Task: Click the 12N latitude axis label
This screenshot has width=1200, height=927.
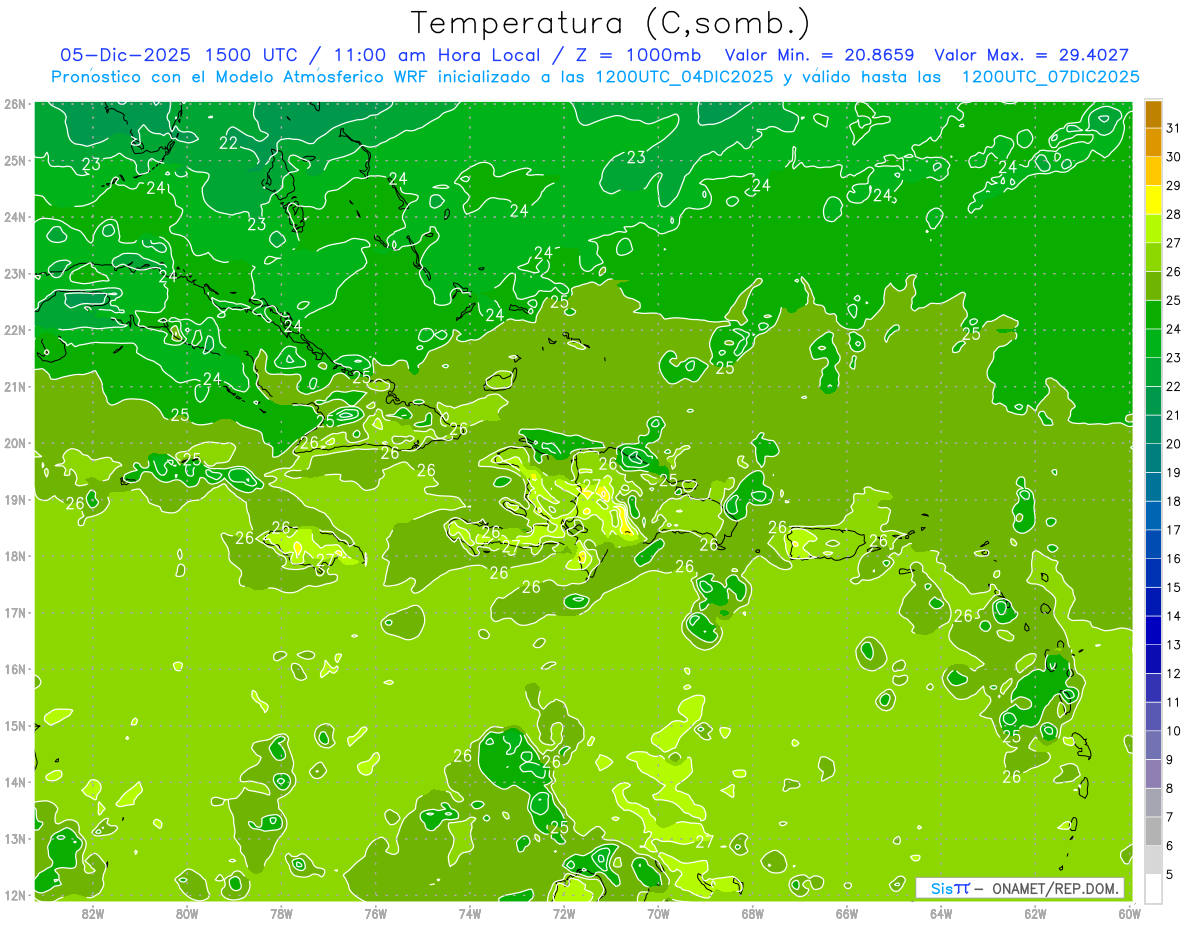Action: pyautogui.click(x=14, y=895)
